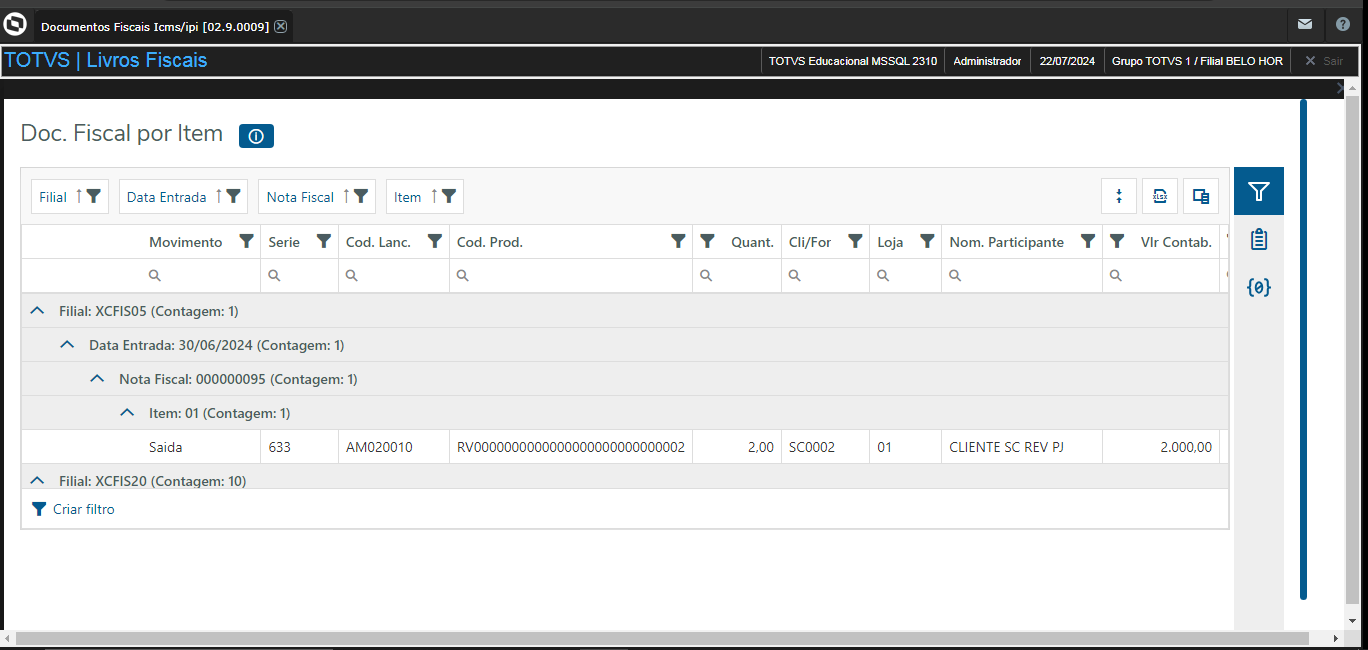Click the Cod. Lanc. filter search field
1368x650 pixels.
pyautogui.click(x=394, y=275)
